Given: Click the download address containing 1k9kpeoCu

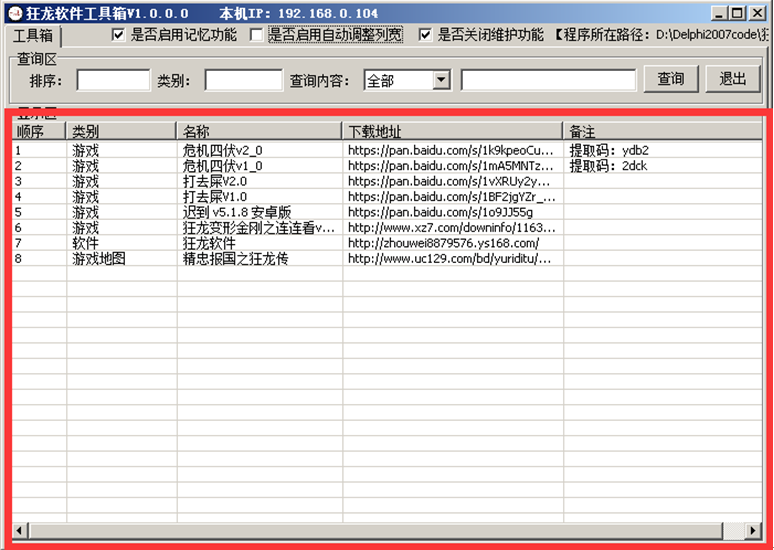Looking at the screenshot, I should [451, 151].
